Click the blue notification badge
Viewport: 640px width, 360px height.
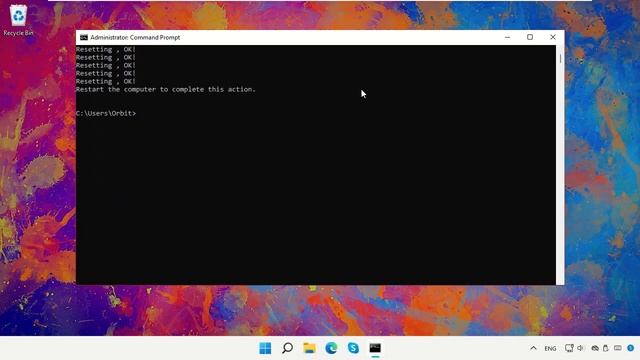click(631, 348)
